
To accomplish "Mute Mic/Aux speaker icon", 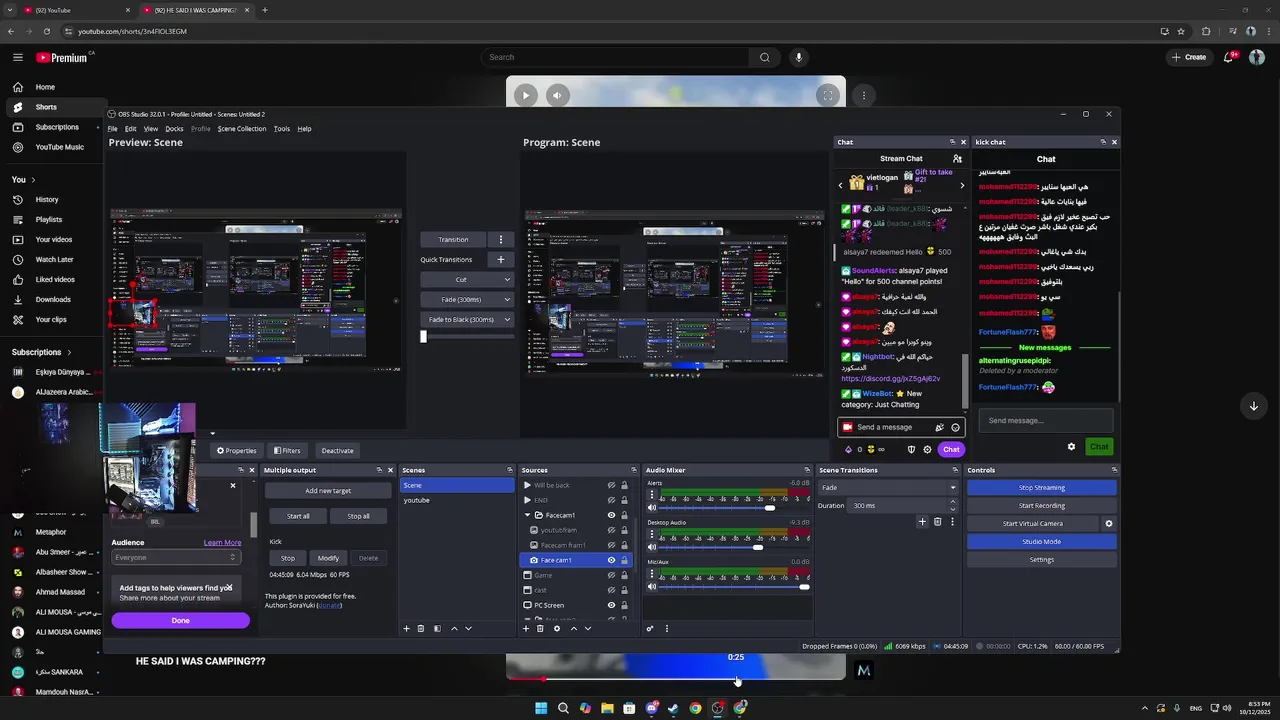I will pyautogui.click(x=652, y=587).
